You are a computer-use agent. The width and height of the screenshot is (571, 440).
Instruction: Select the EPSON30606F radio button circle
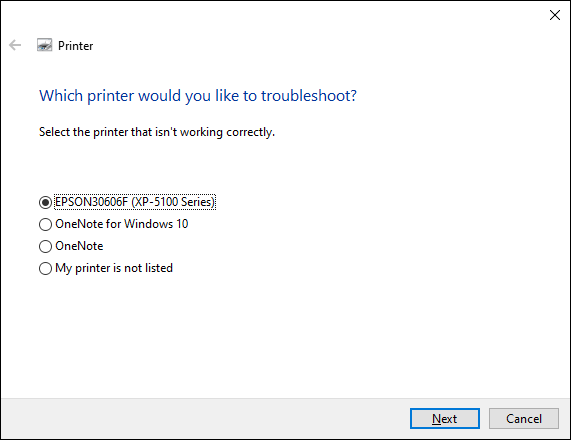pos(45,202)
